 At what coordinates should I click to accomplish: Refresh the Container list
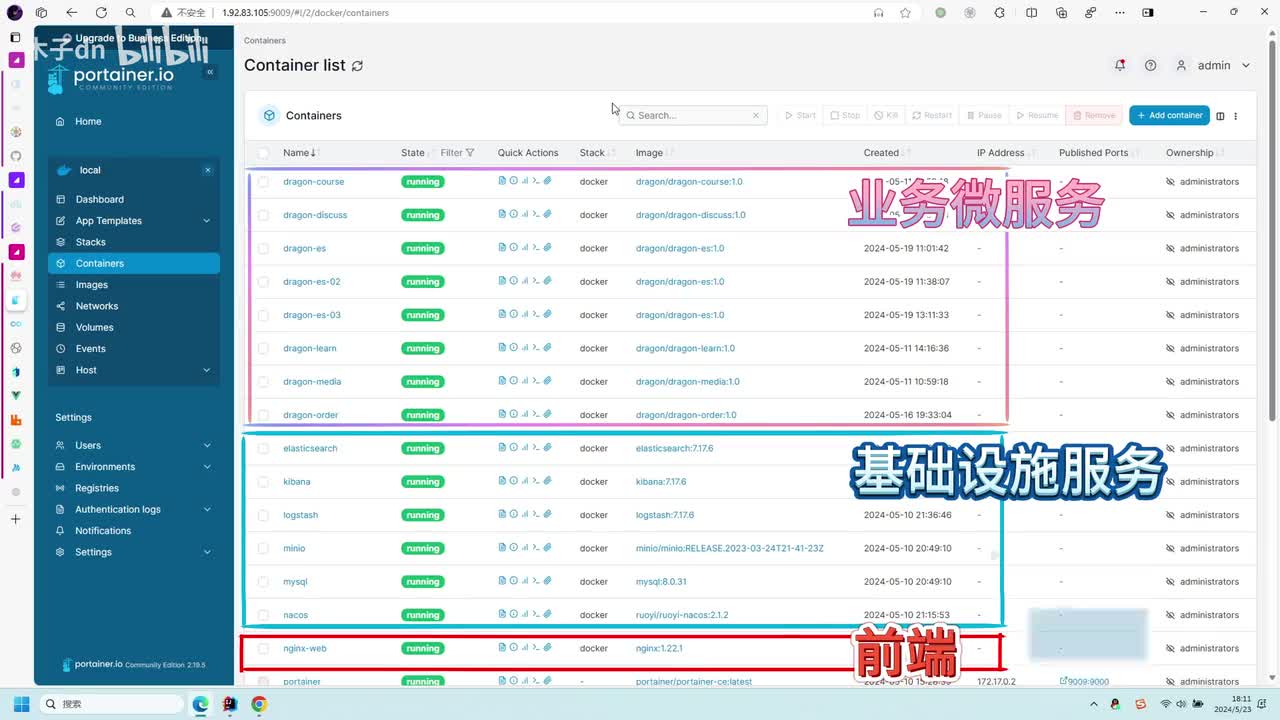coord(357,66)
